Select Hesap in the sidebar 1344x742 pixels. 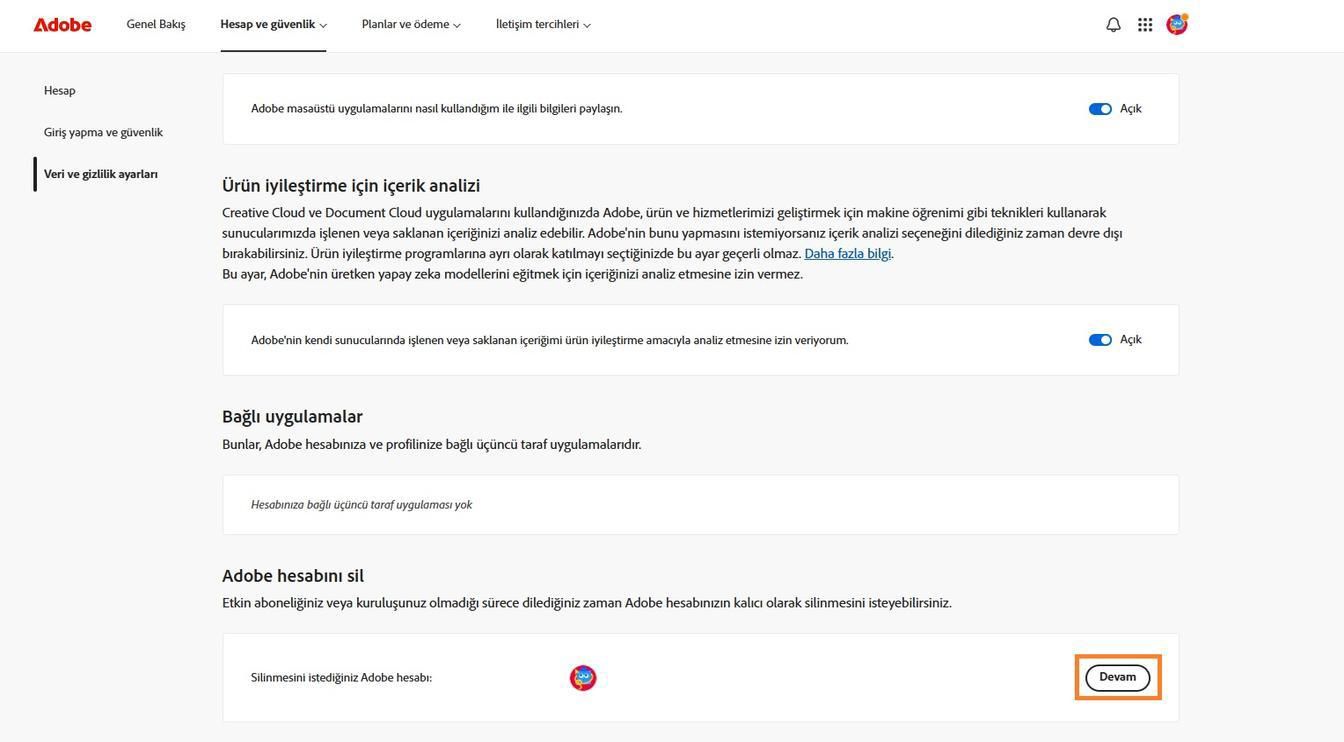59,89
